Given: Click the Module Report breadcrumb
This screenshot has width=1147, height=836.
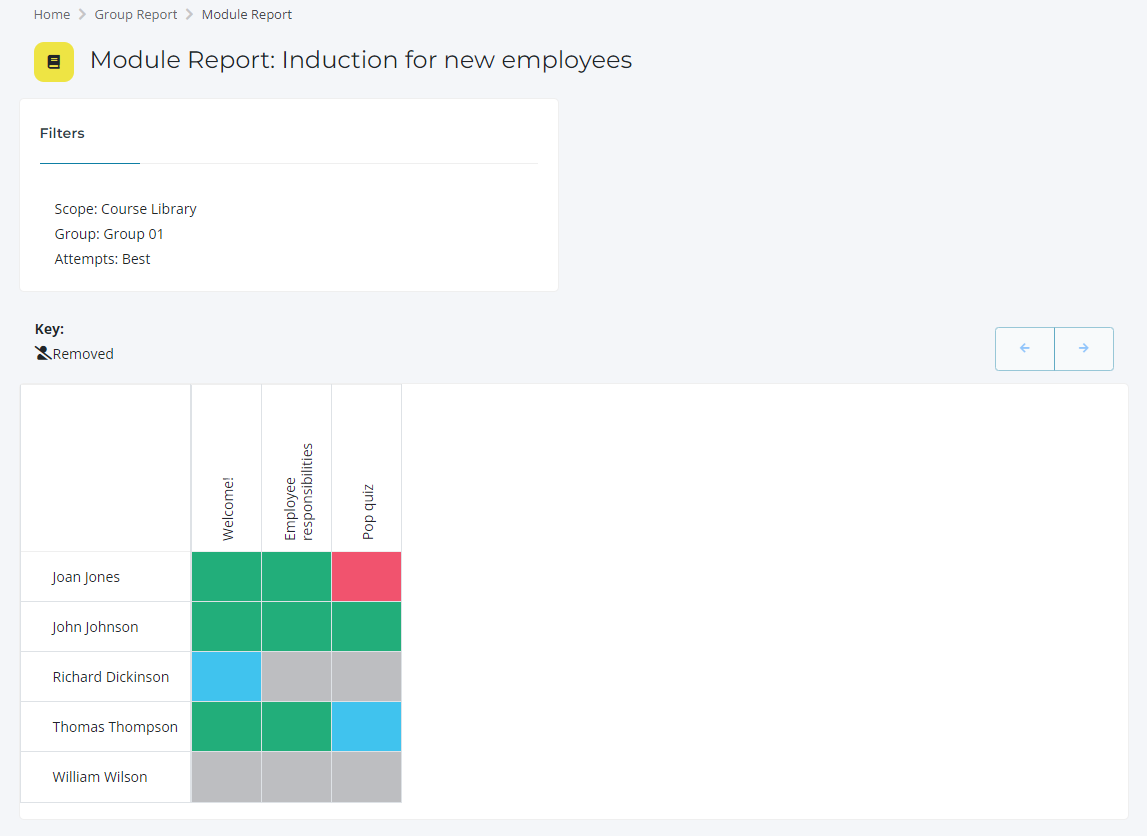Looking at the screenshot, I should tap(247, 15).
